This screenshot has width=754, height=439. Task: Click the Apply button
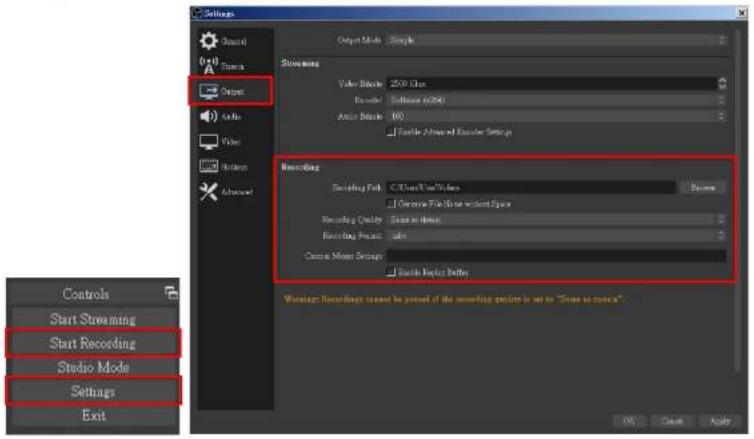(719, 421)
